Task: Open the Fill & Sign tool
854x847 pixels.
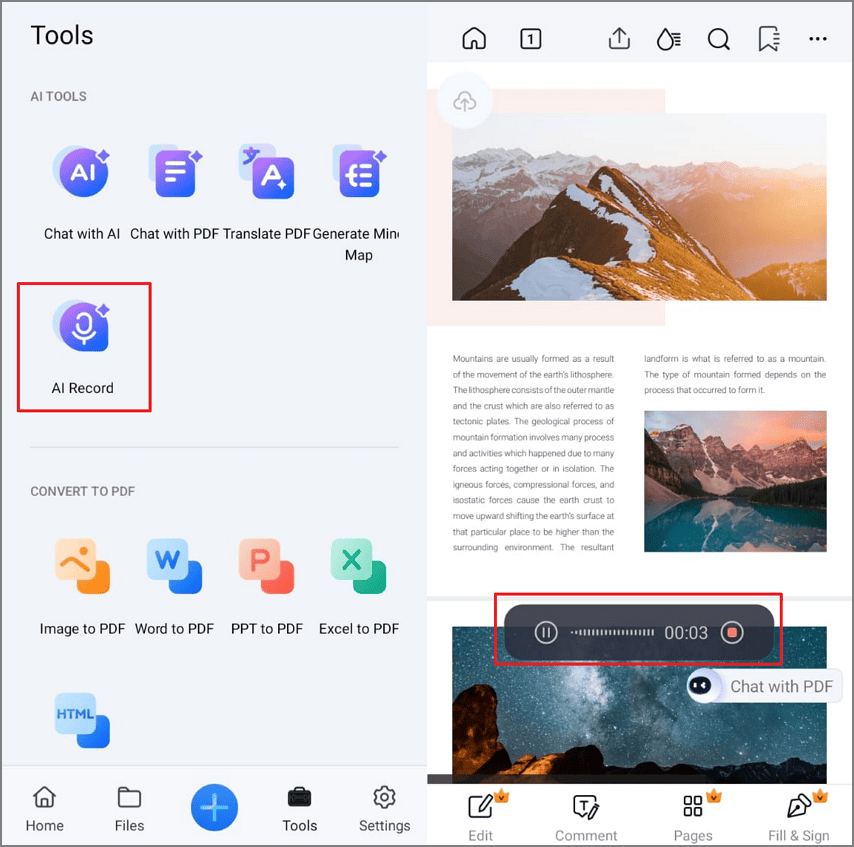Action: [x=799, y=817]
